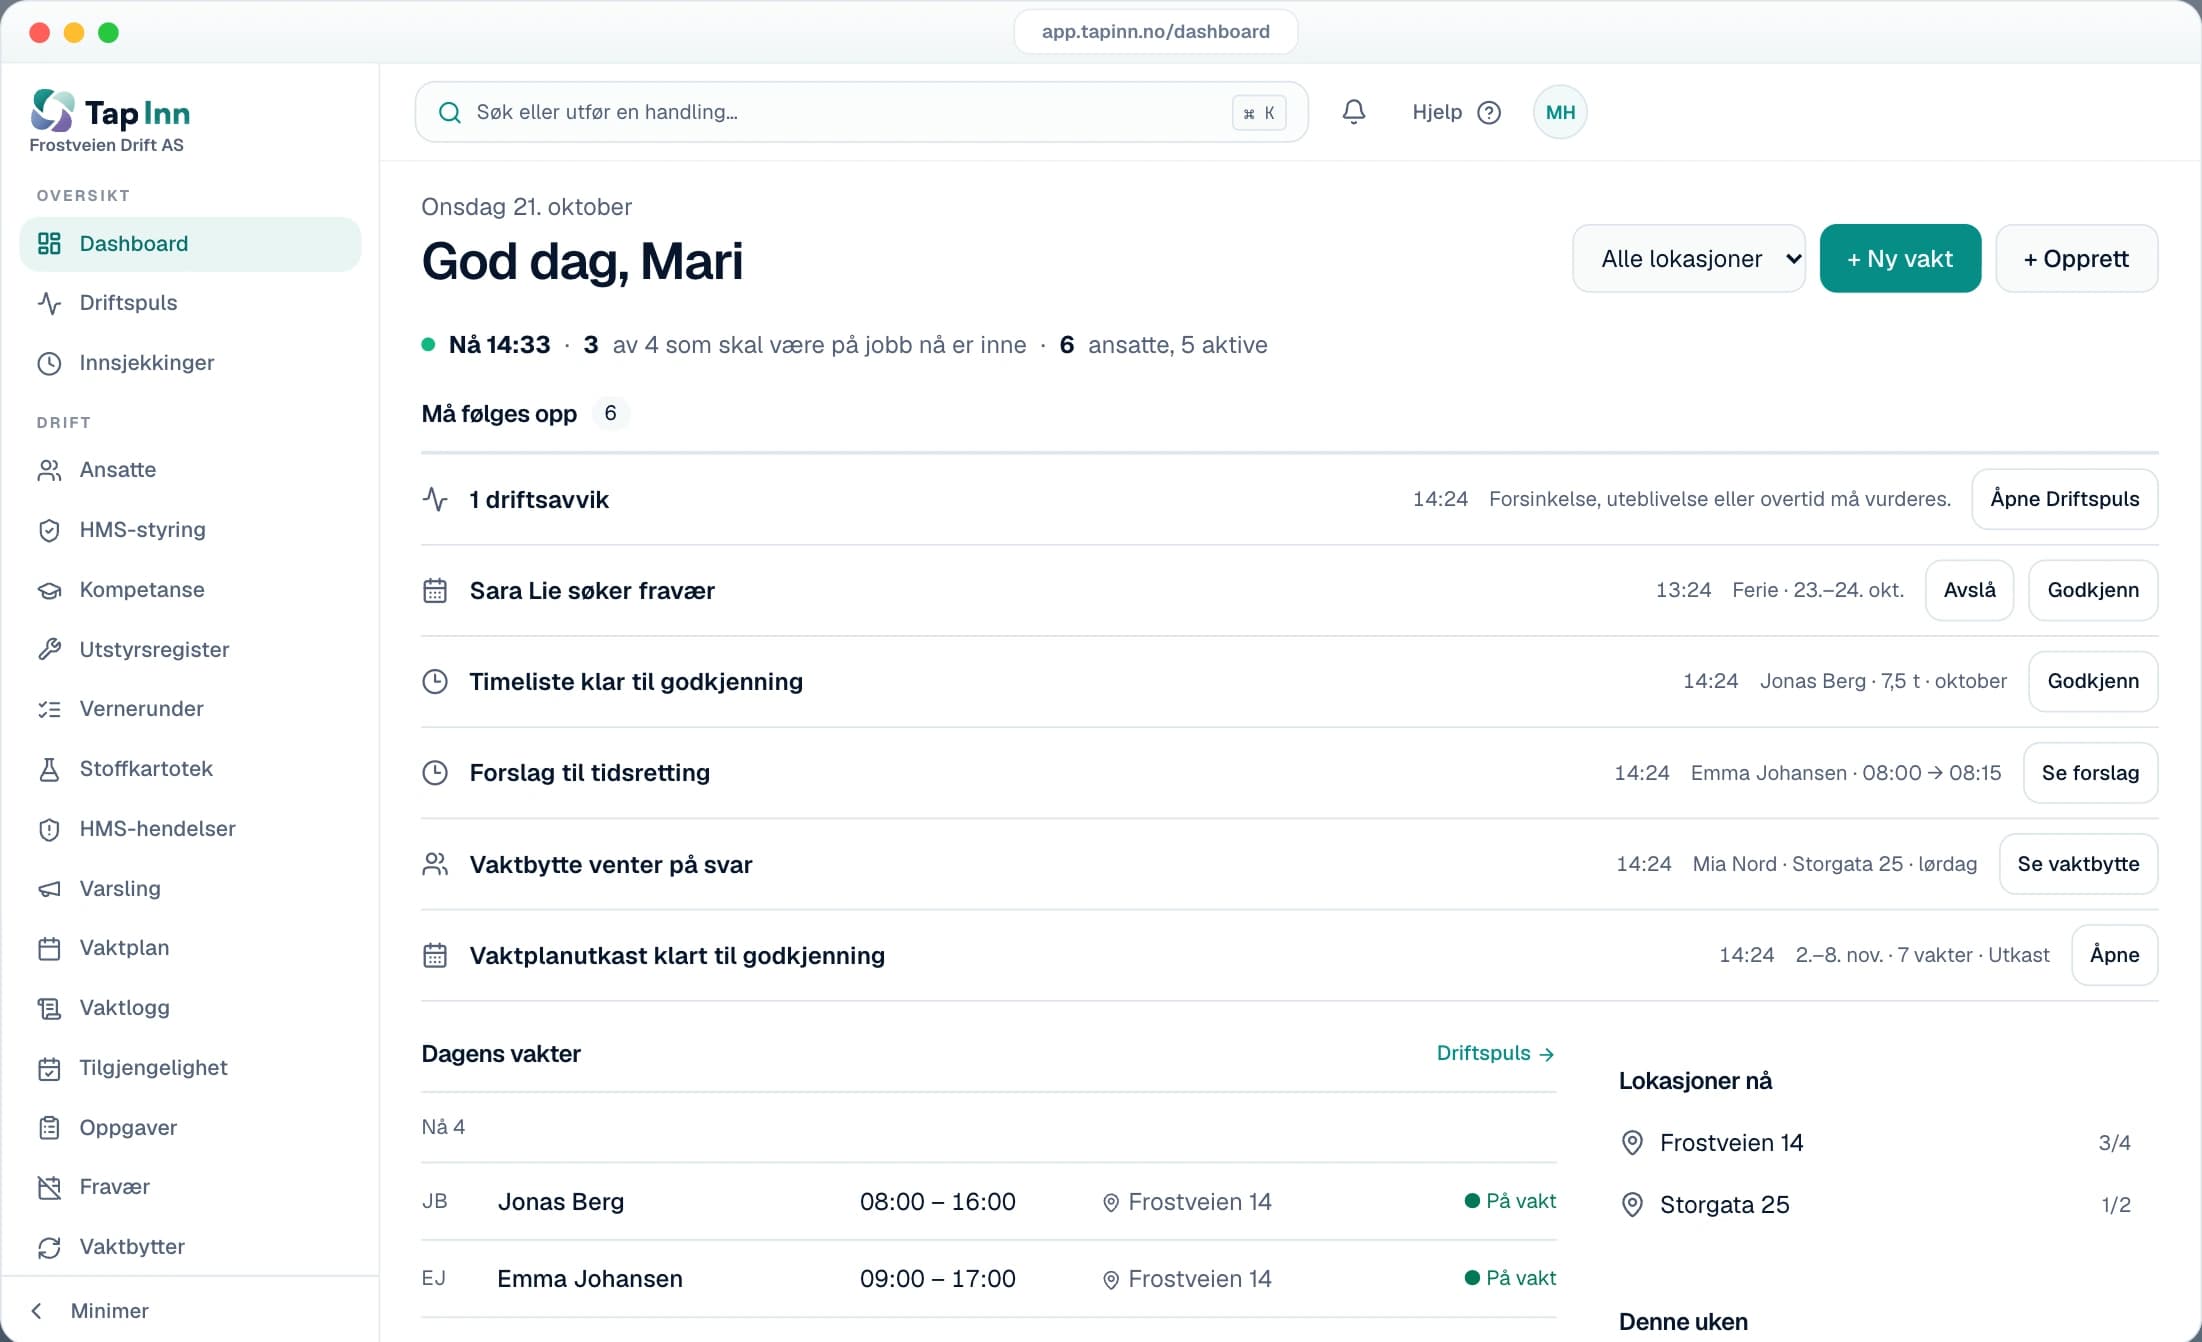
Task: Click the Innsjekkinger clock icon
Action: 49,363
